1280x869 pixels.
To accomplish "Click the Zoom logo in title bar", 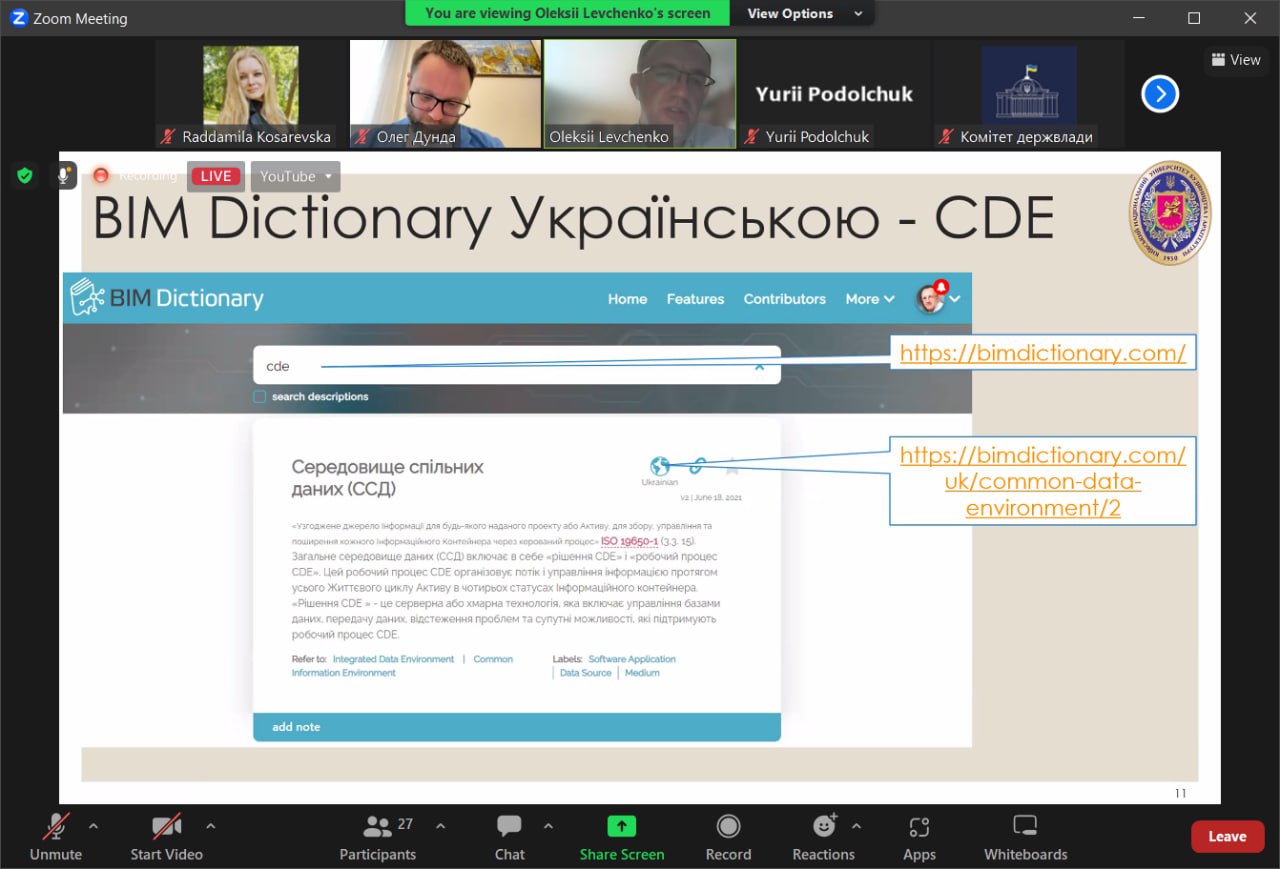I will [18, 18].
